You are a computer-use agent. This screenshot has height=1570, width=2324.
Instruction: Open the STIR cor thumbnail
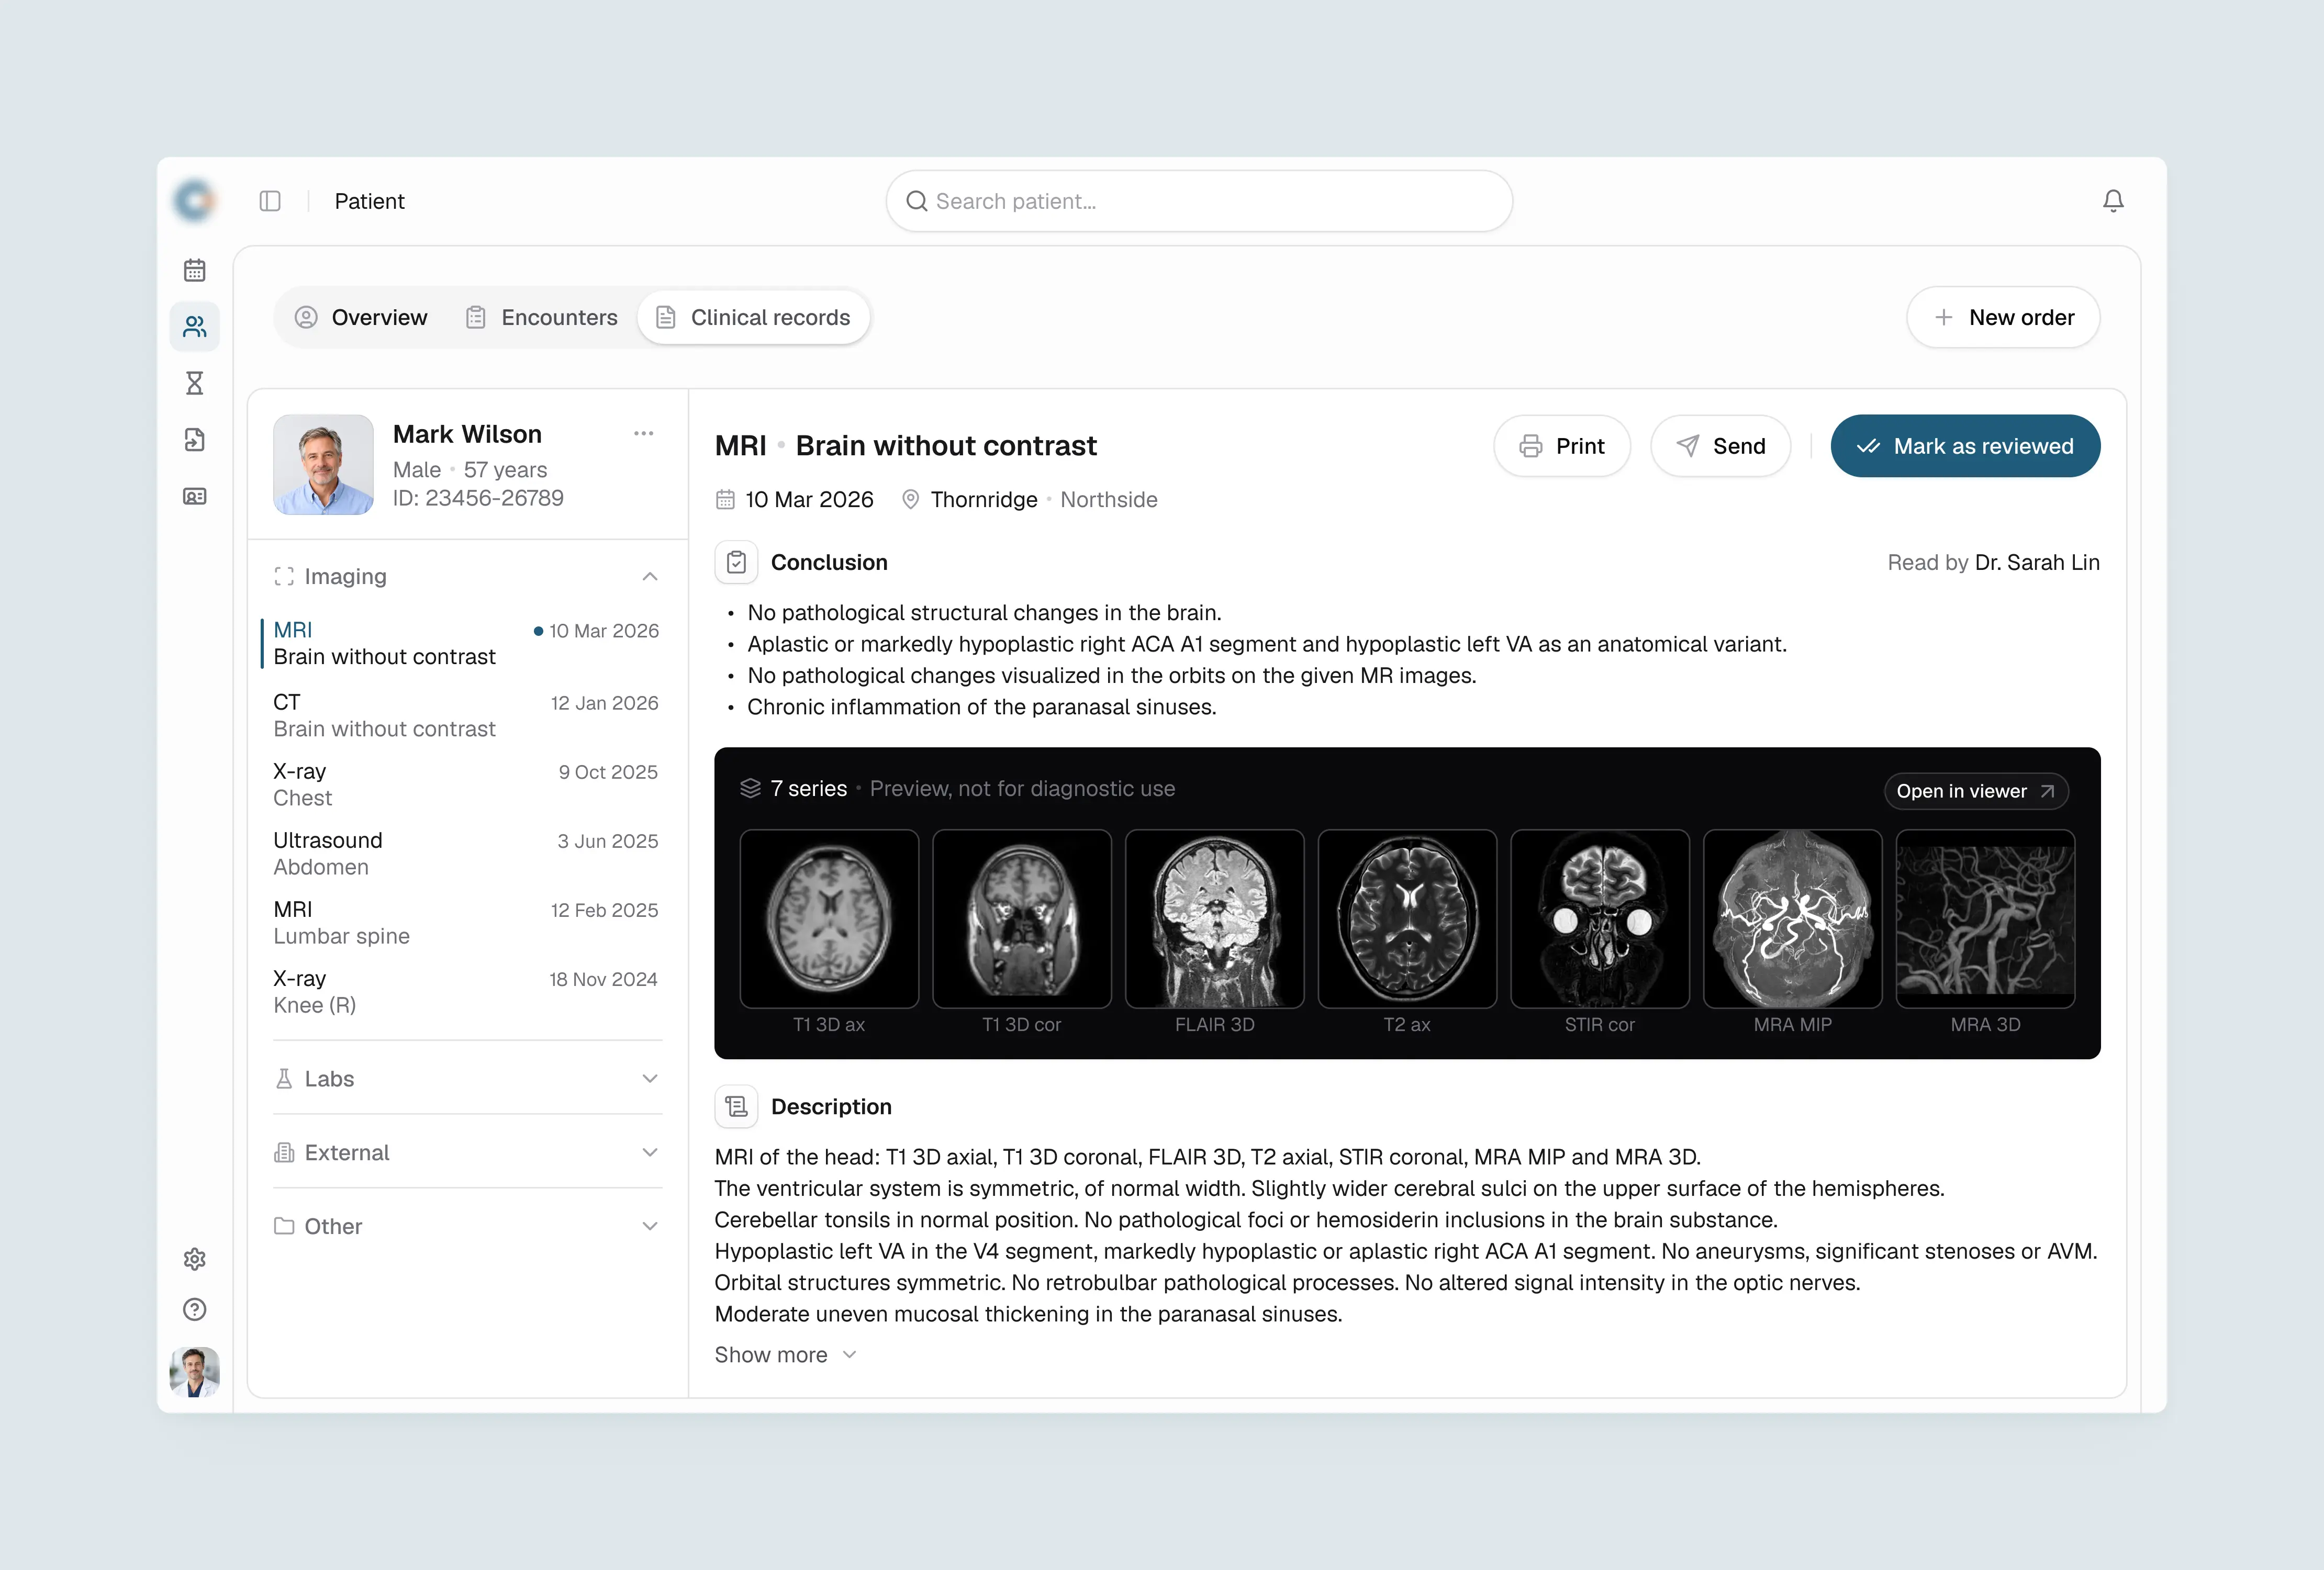(x=1600, y=919)
